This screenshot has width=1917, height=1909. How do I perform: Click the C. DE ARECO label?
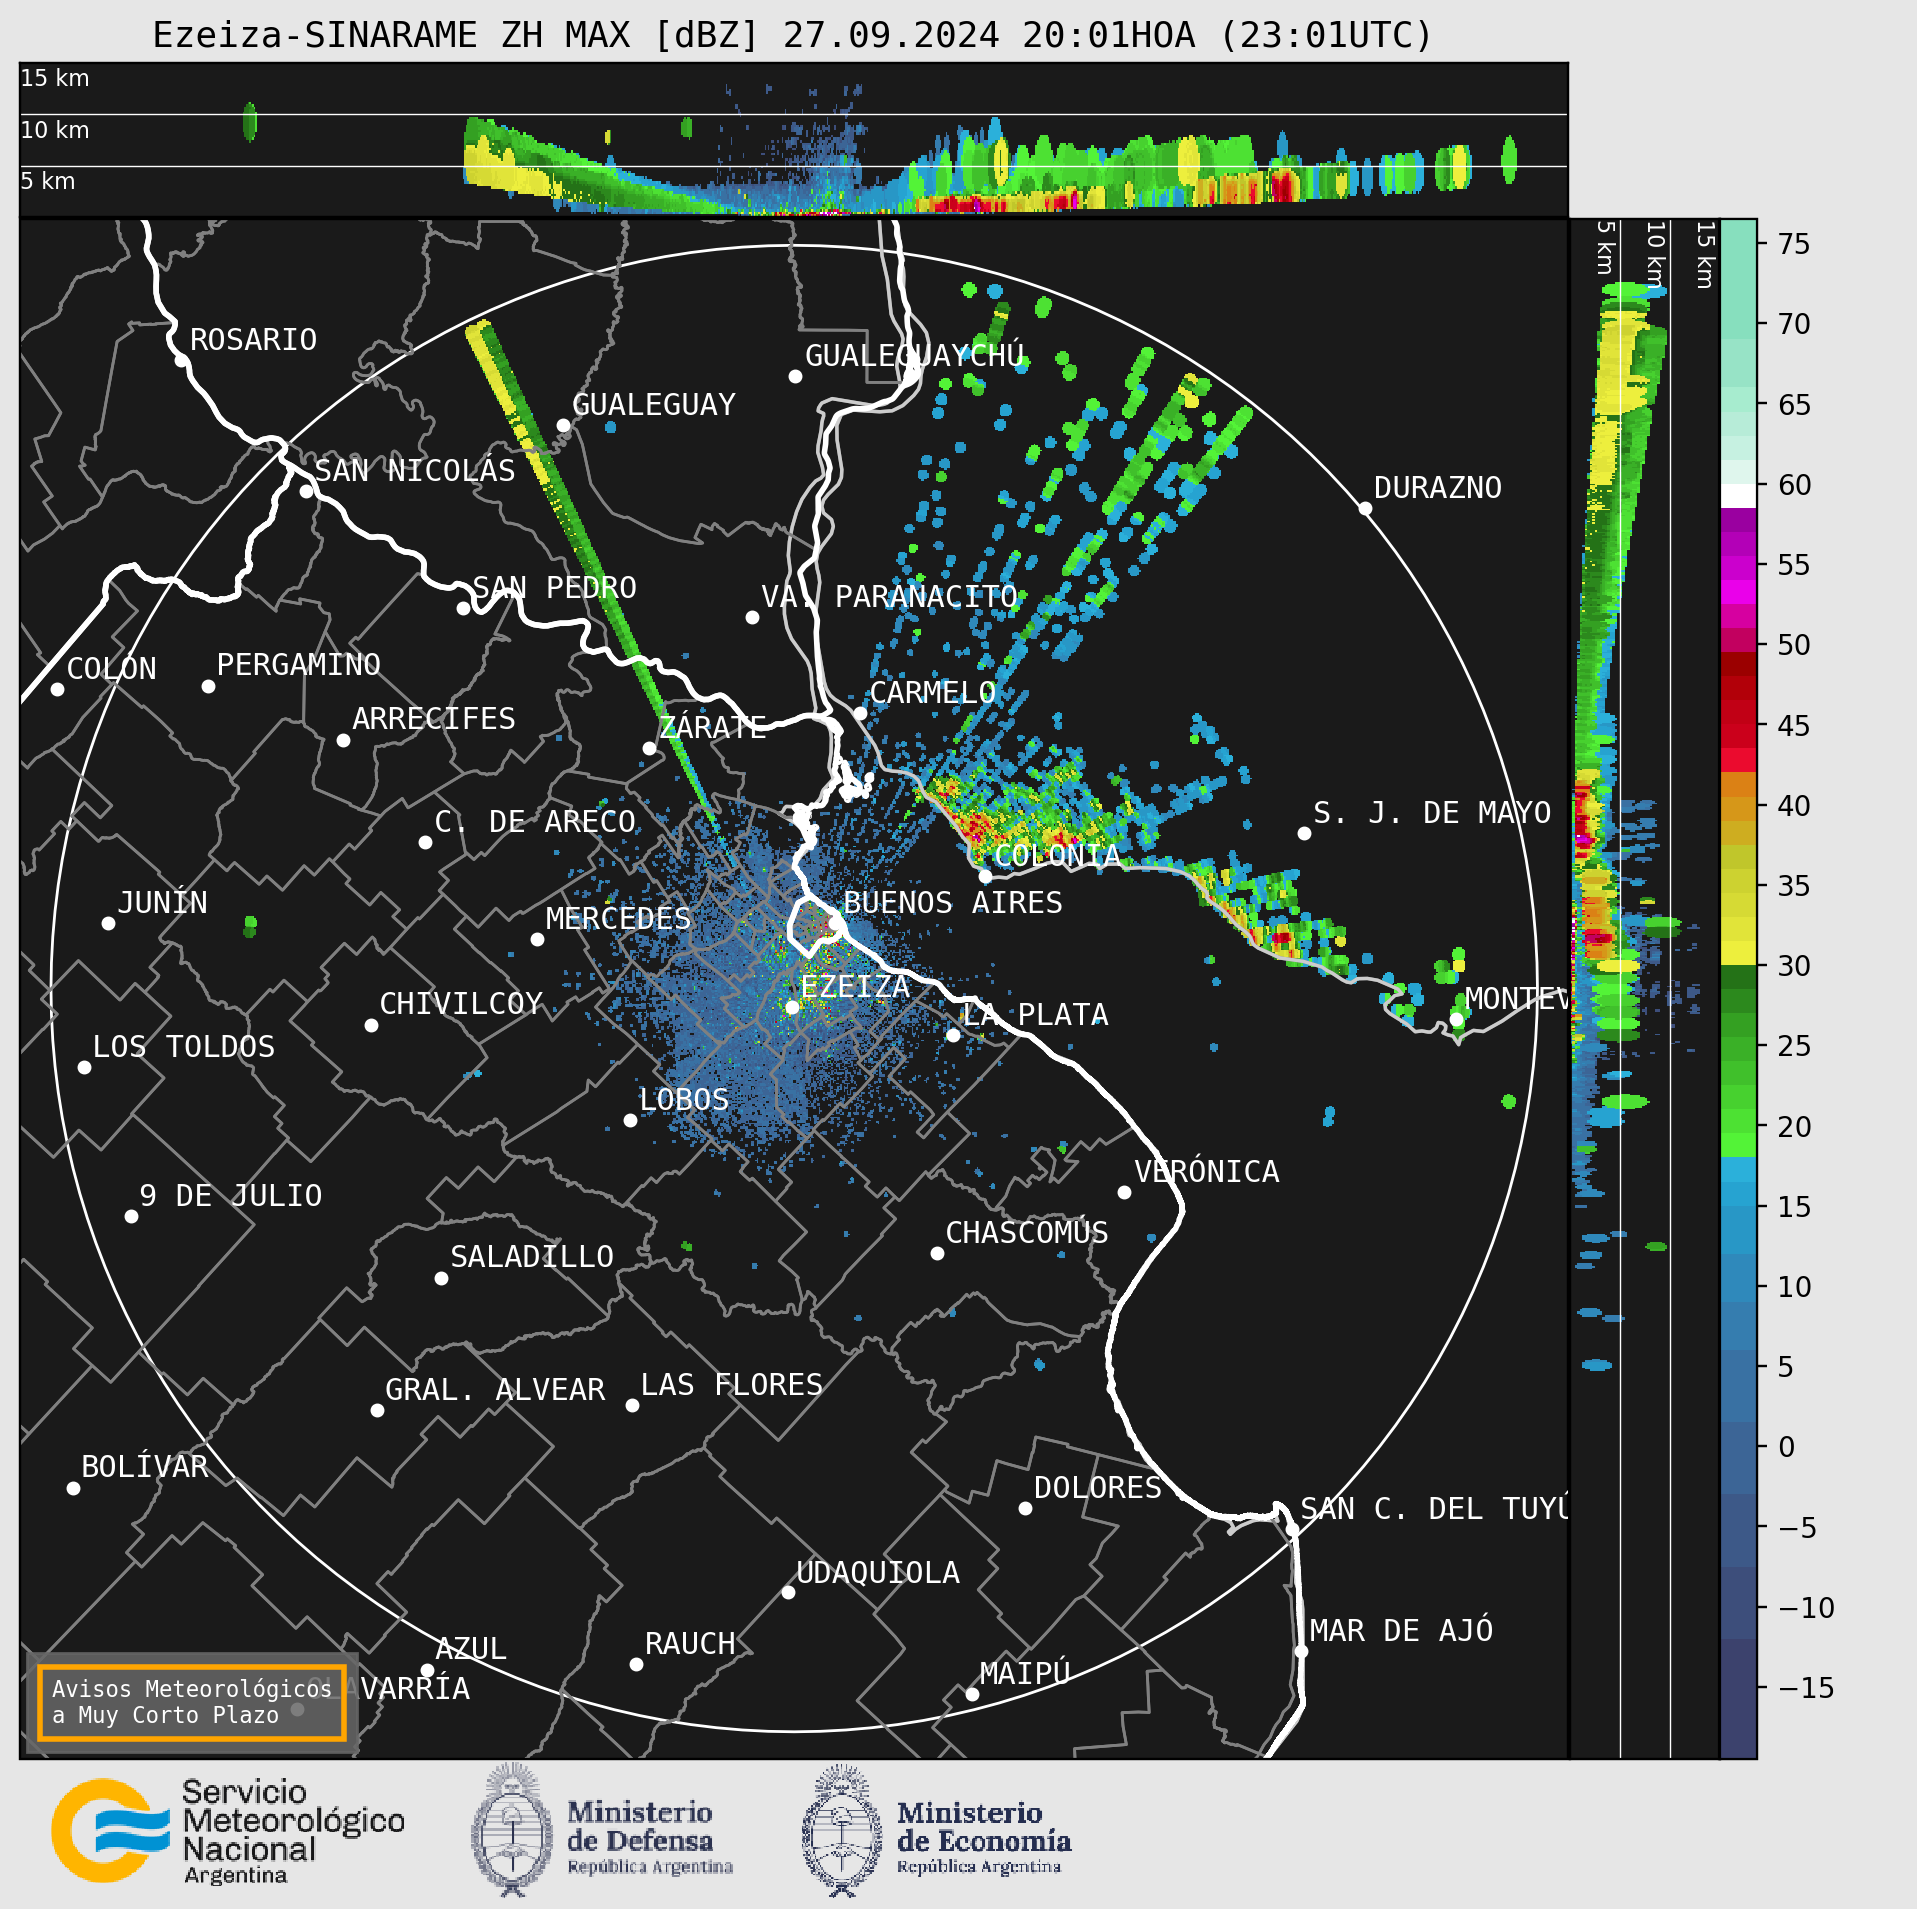tap(535, 822)
